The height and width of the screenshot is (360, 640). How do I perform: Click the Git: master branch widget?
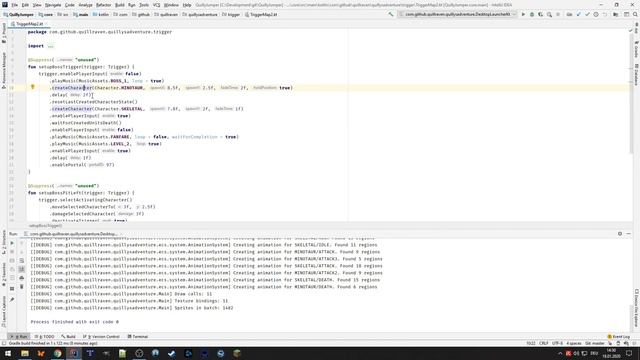[x=595, y=343]
